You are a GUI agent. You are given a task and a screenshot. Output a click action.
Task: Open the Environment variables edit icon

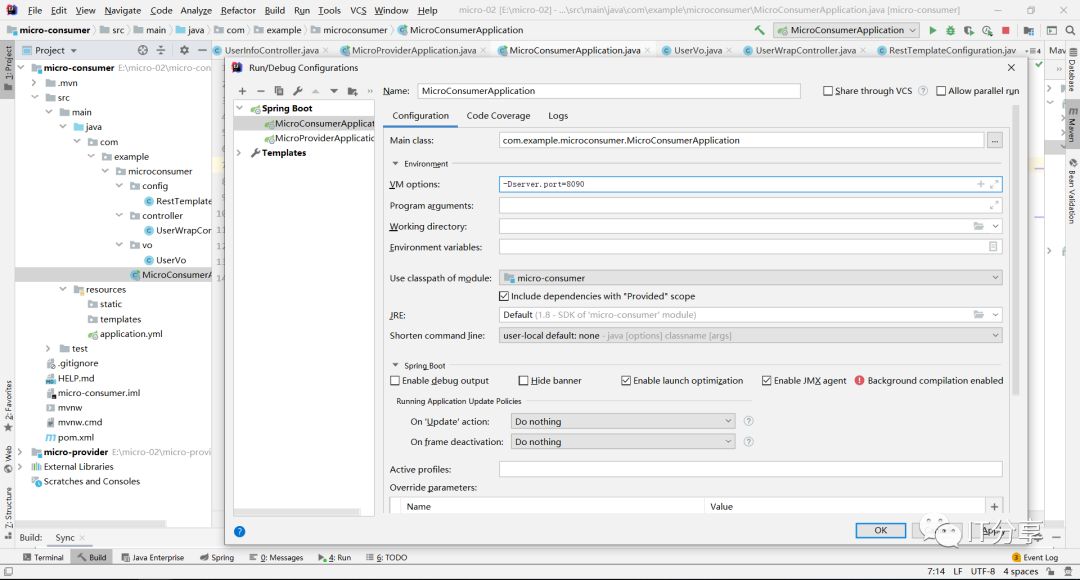pyautogui.click(x=993, y=247)
